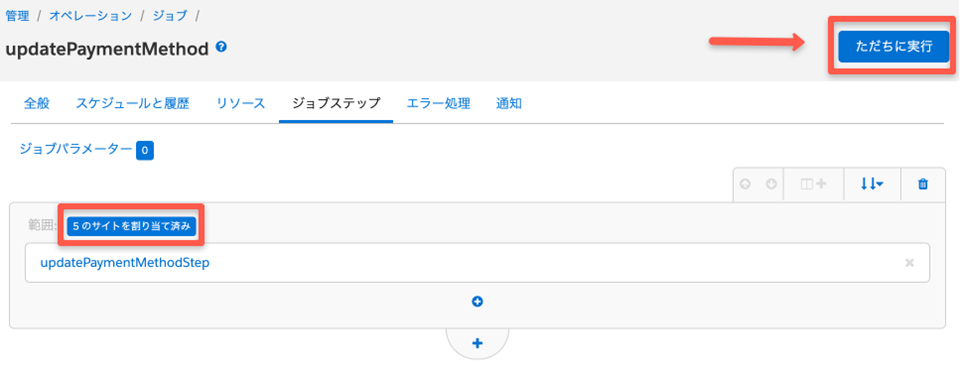Add a new flow with bottom plus button
The height and width of the screenshot is (376, 960).
click(x=478, y=344)
